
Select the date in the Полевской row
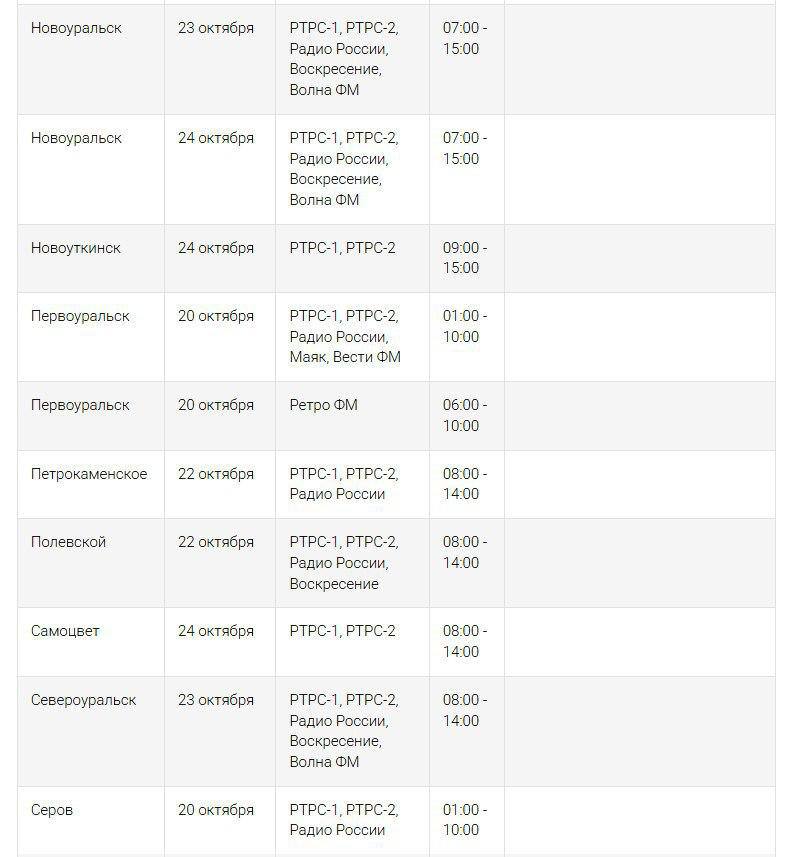(216, 542)
